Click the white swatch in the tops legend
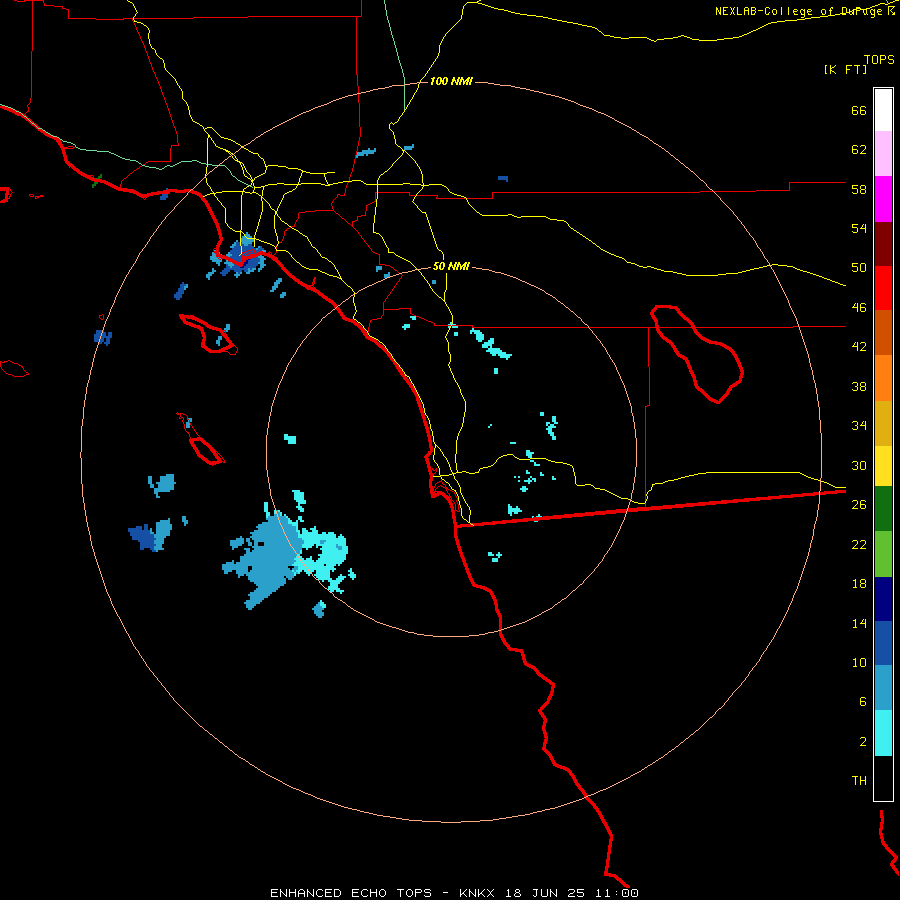Screen dimensions: 900x900 pyautogui.click(x=883, y=110)
